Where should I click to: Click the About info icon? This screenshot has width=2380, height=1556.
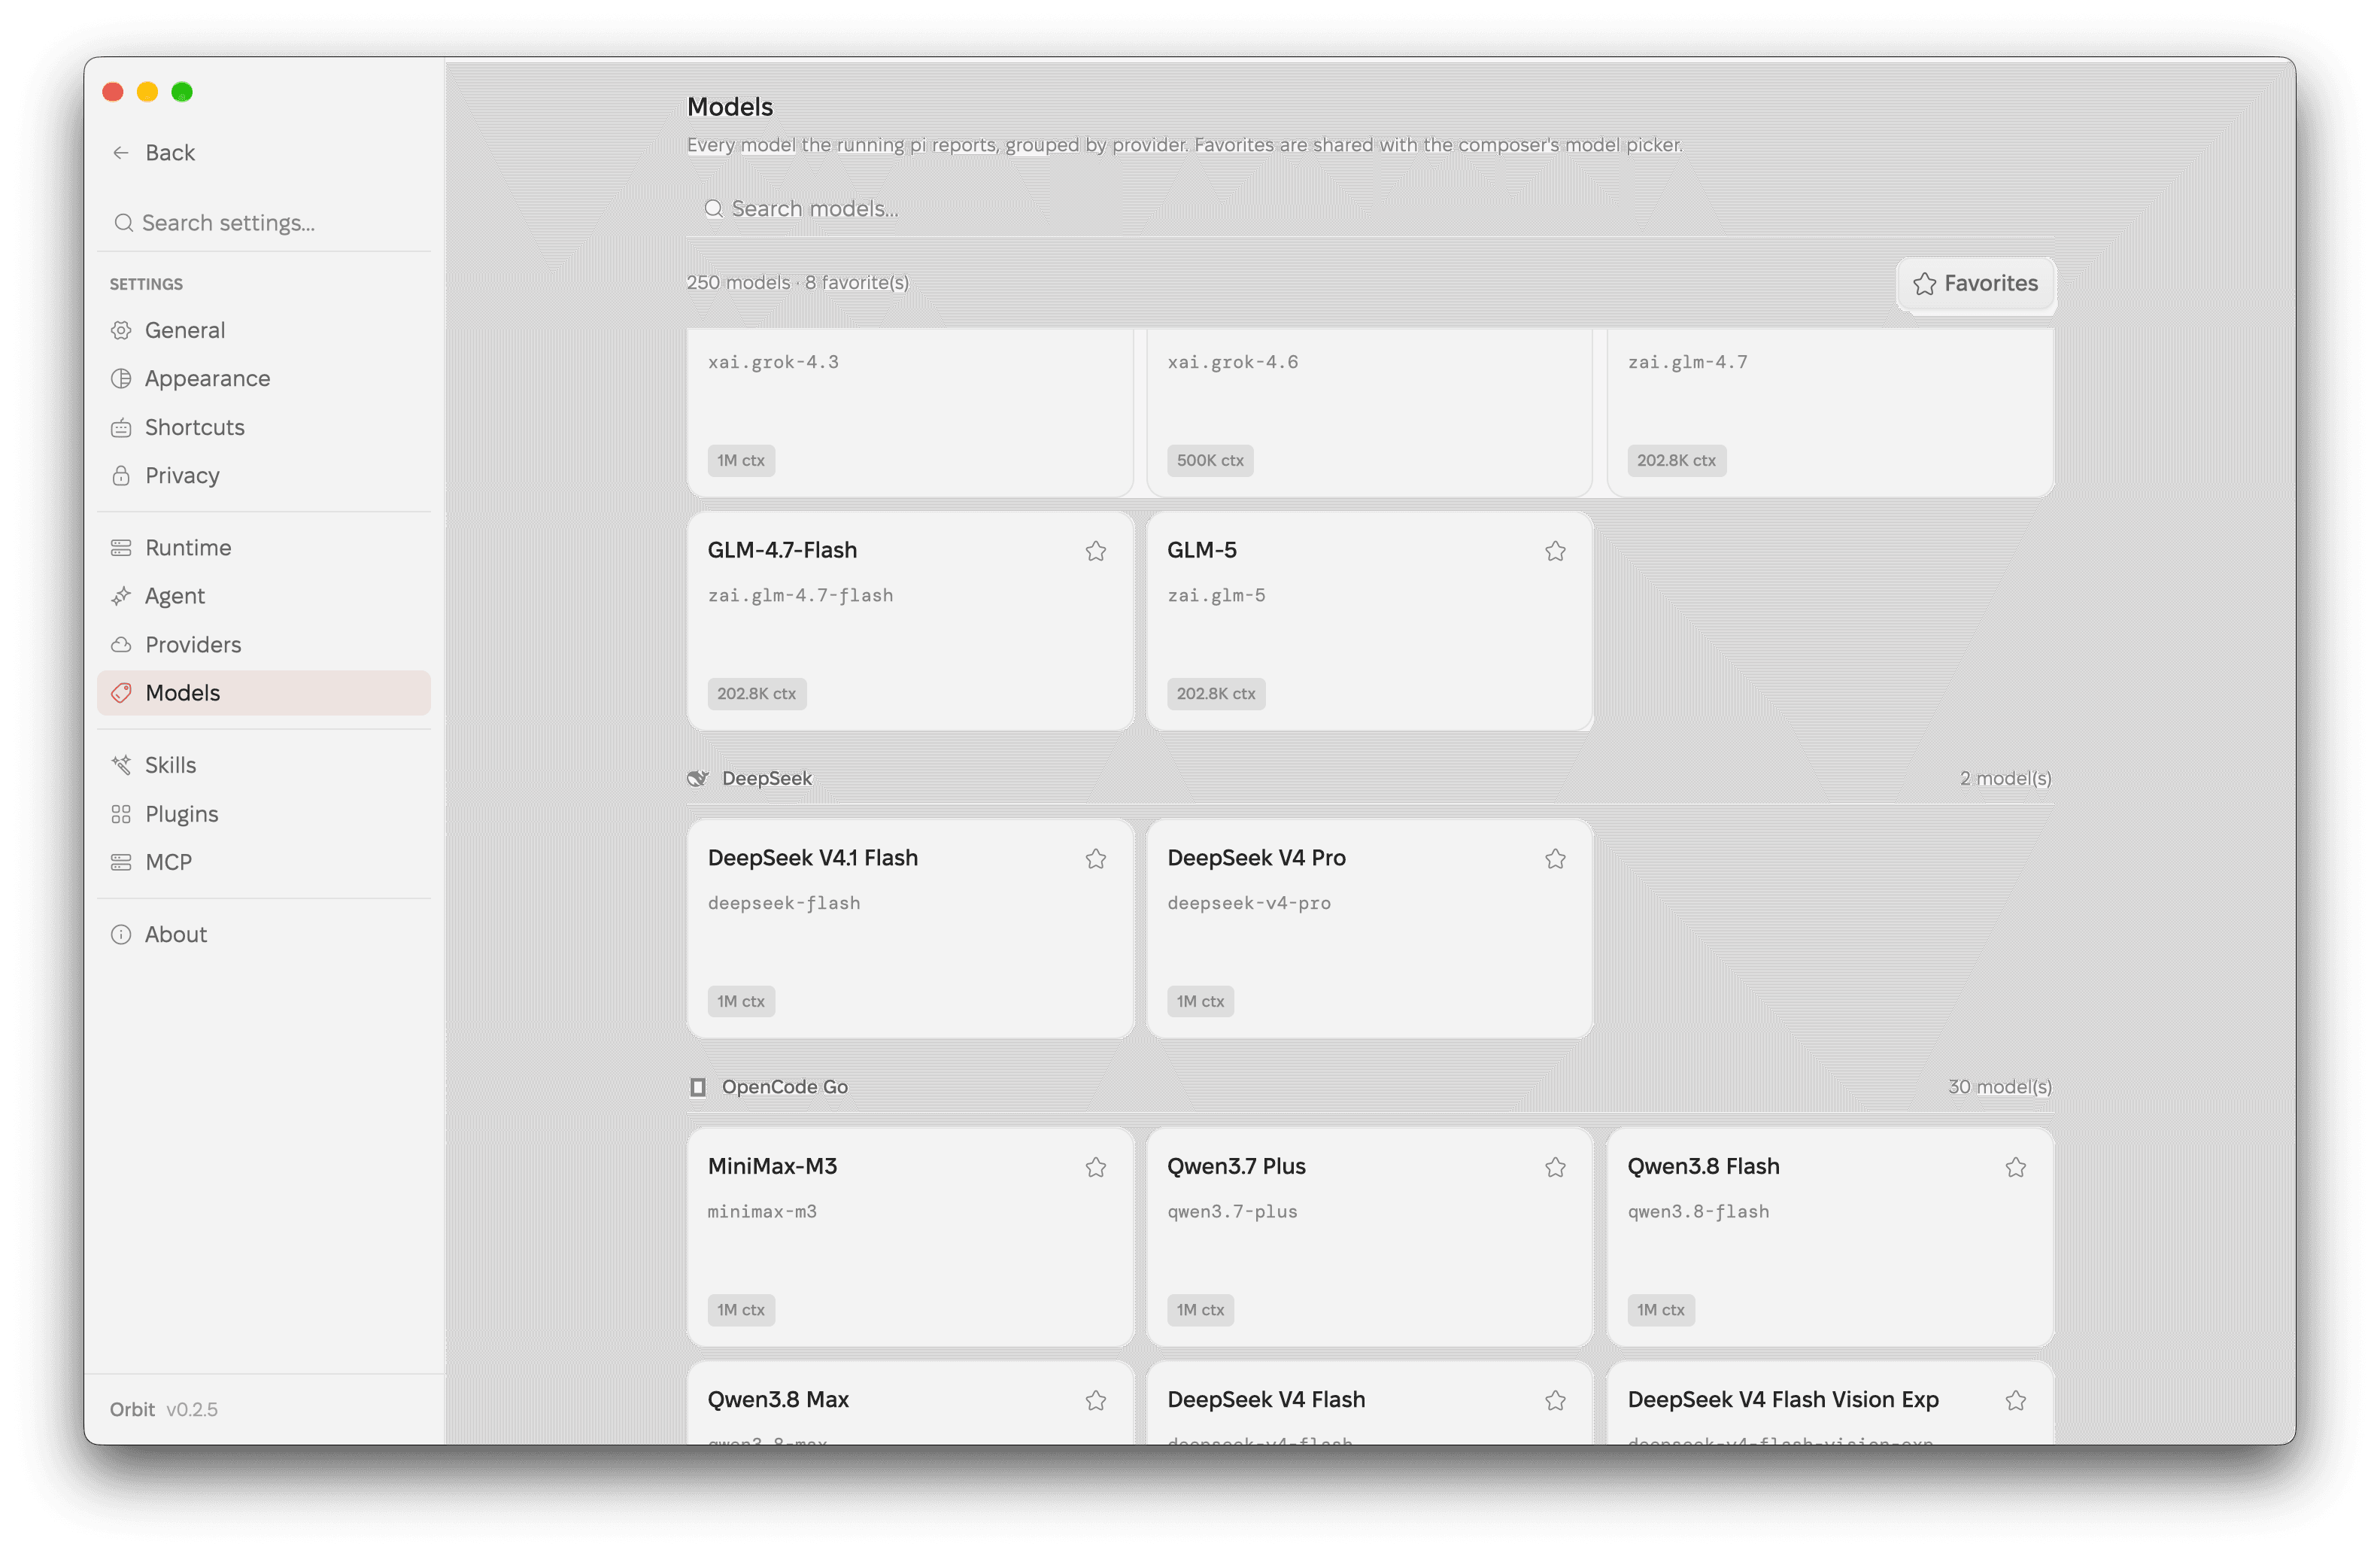tap(121, 934)
